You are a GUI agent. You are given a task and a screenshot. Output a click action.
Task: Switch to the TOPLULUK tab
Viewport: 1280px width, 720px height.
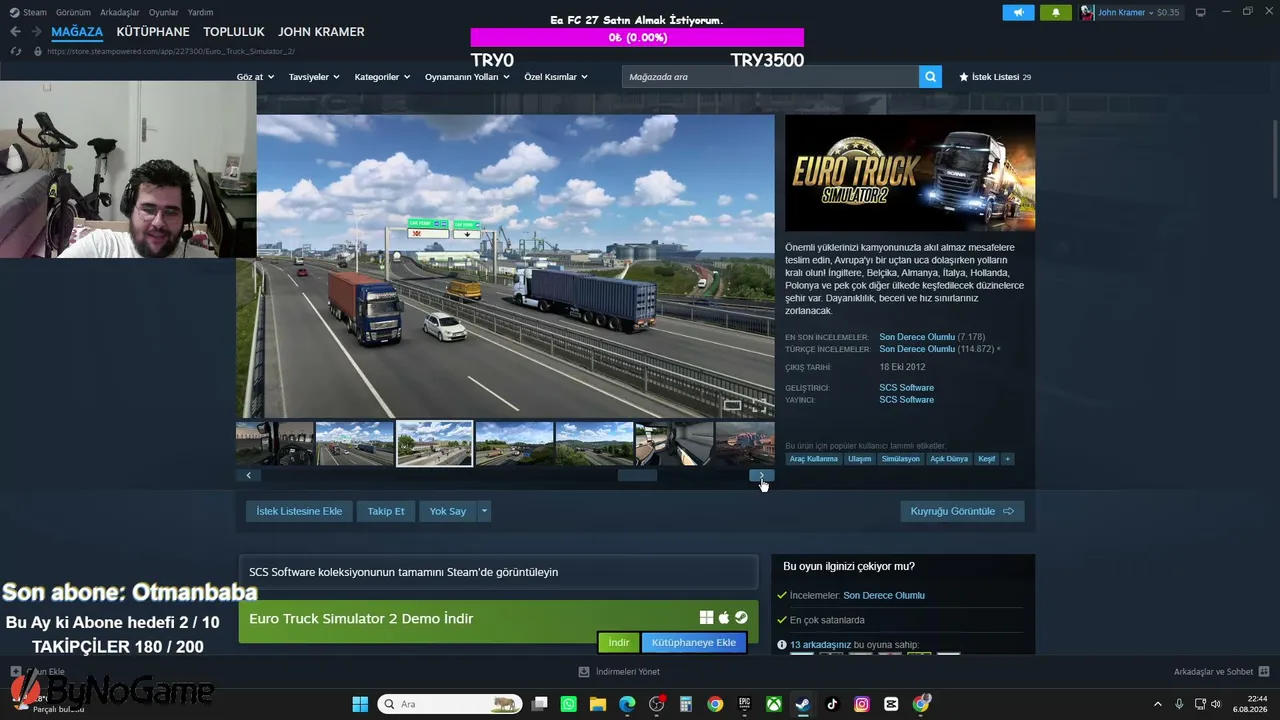tap(234, 32)
